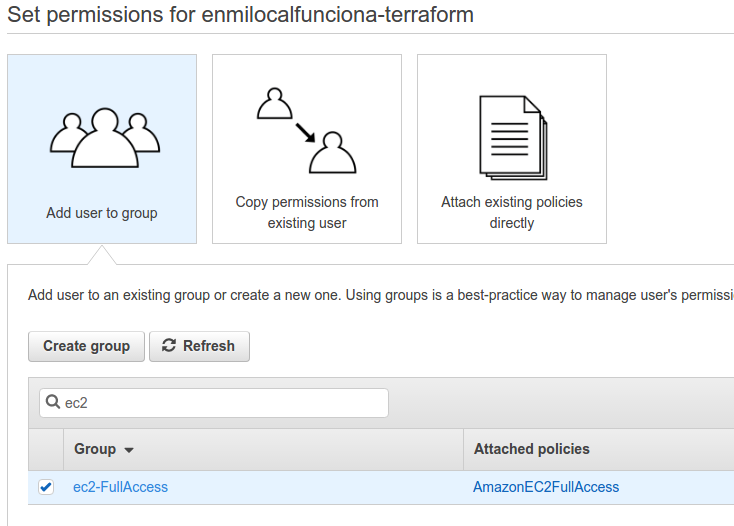The image size is (734, 526).
Task: Click the magnifying glass search icon
Action: (x=52, y=403)
